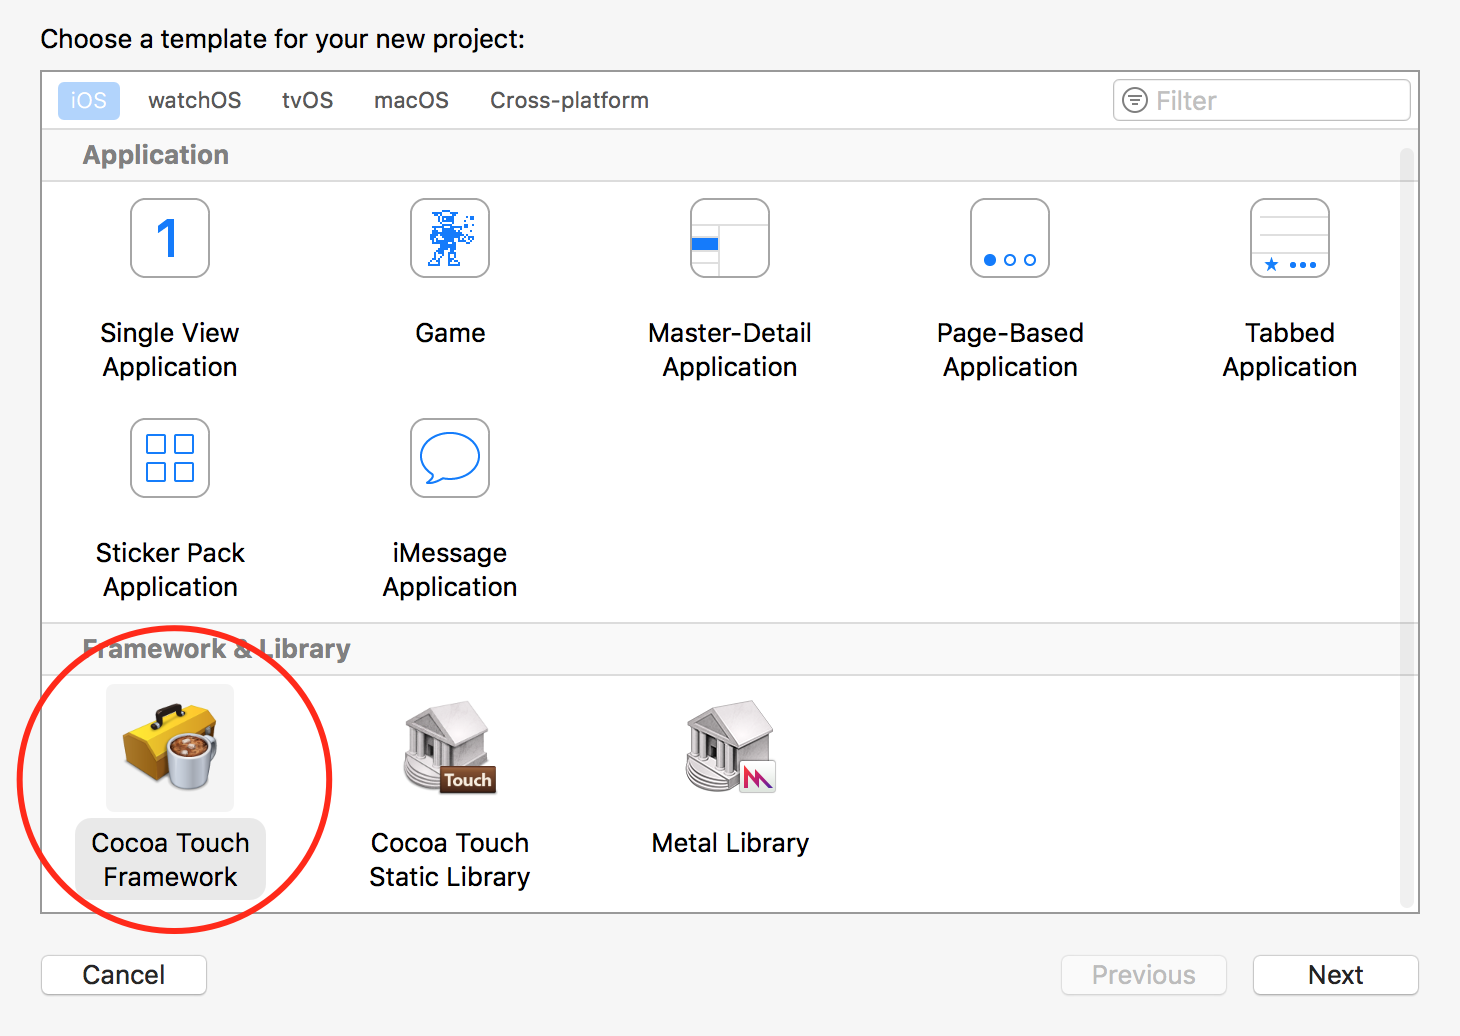Image resolution: width=1460 pixels, height=1036 pixels.
Task: Choose the Game template icon
Action: point(450,238)
